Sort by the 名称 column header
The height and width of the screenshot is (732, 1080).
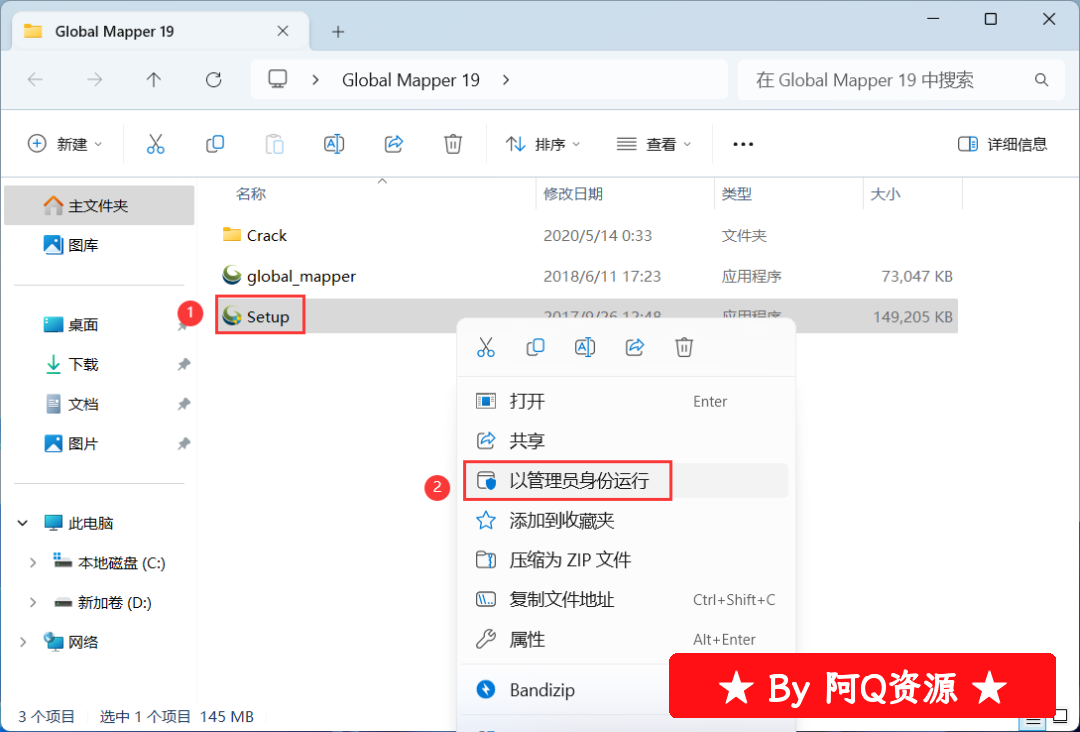251,194
